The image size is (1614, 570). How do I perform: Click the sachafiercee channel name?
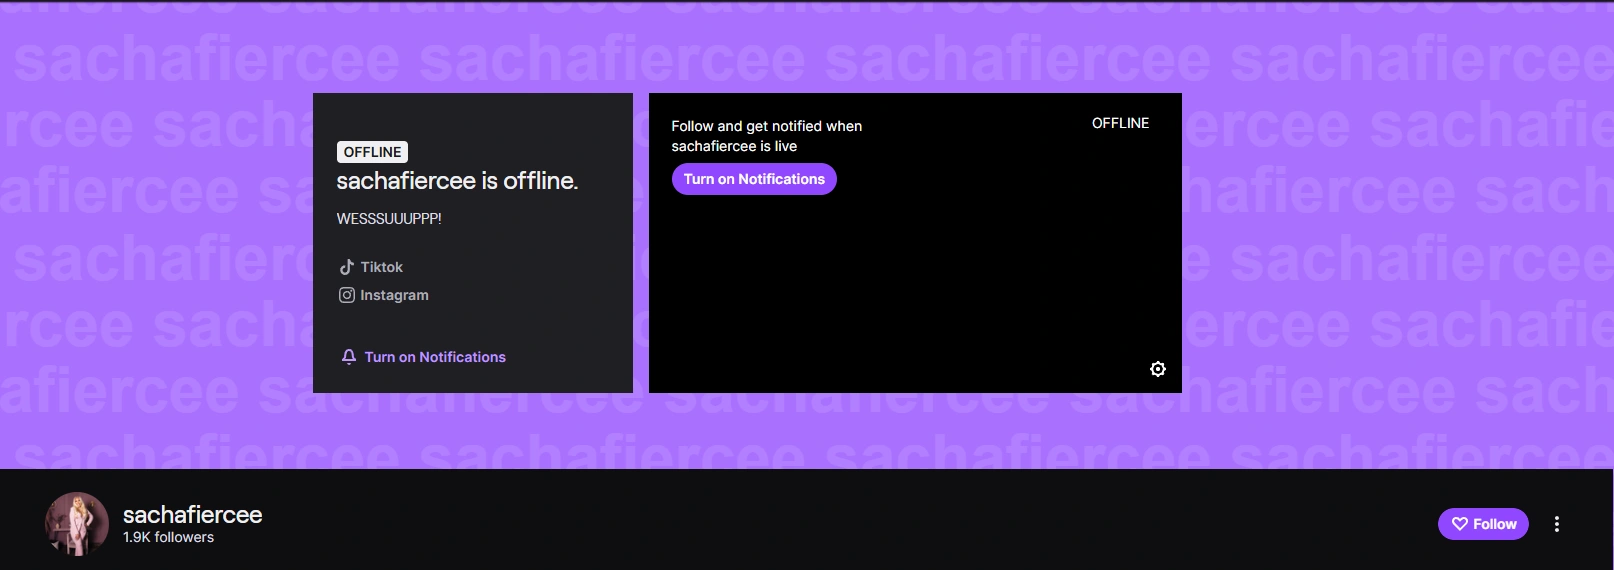point(193,514)
